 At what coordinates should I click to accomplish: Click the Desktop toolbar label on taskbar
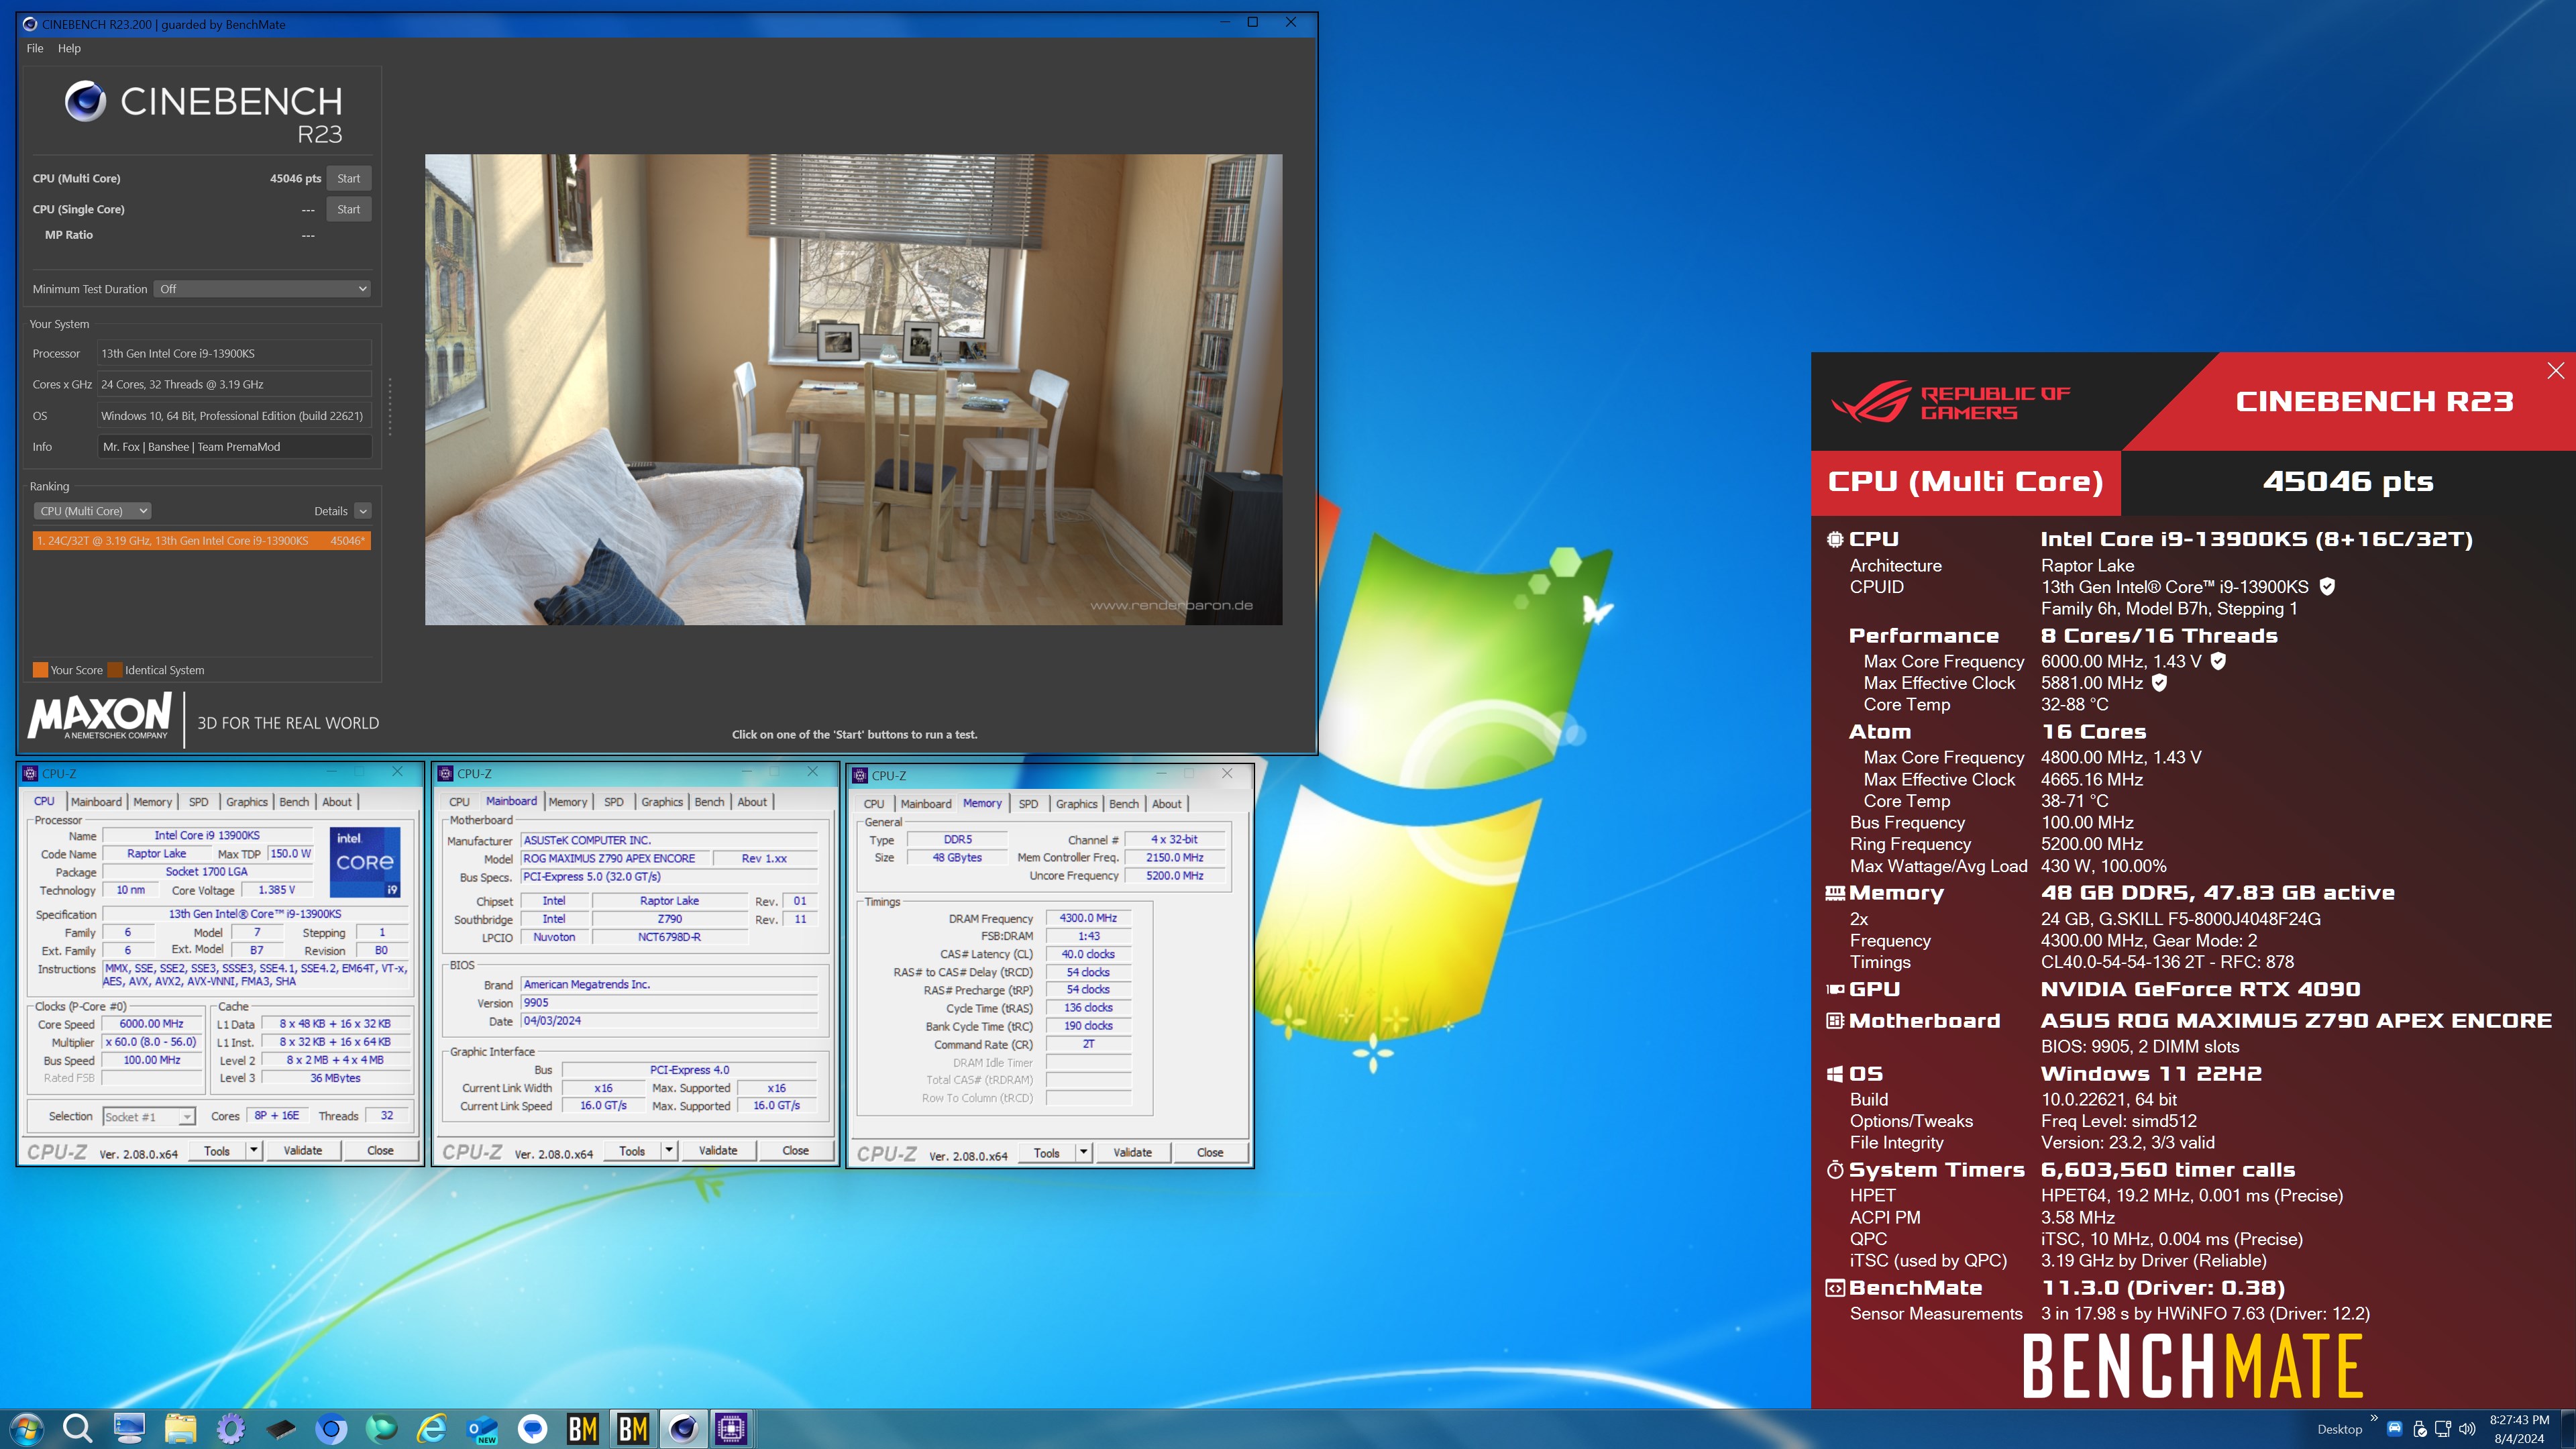2339,1429
